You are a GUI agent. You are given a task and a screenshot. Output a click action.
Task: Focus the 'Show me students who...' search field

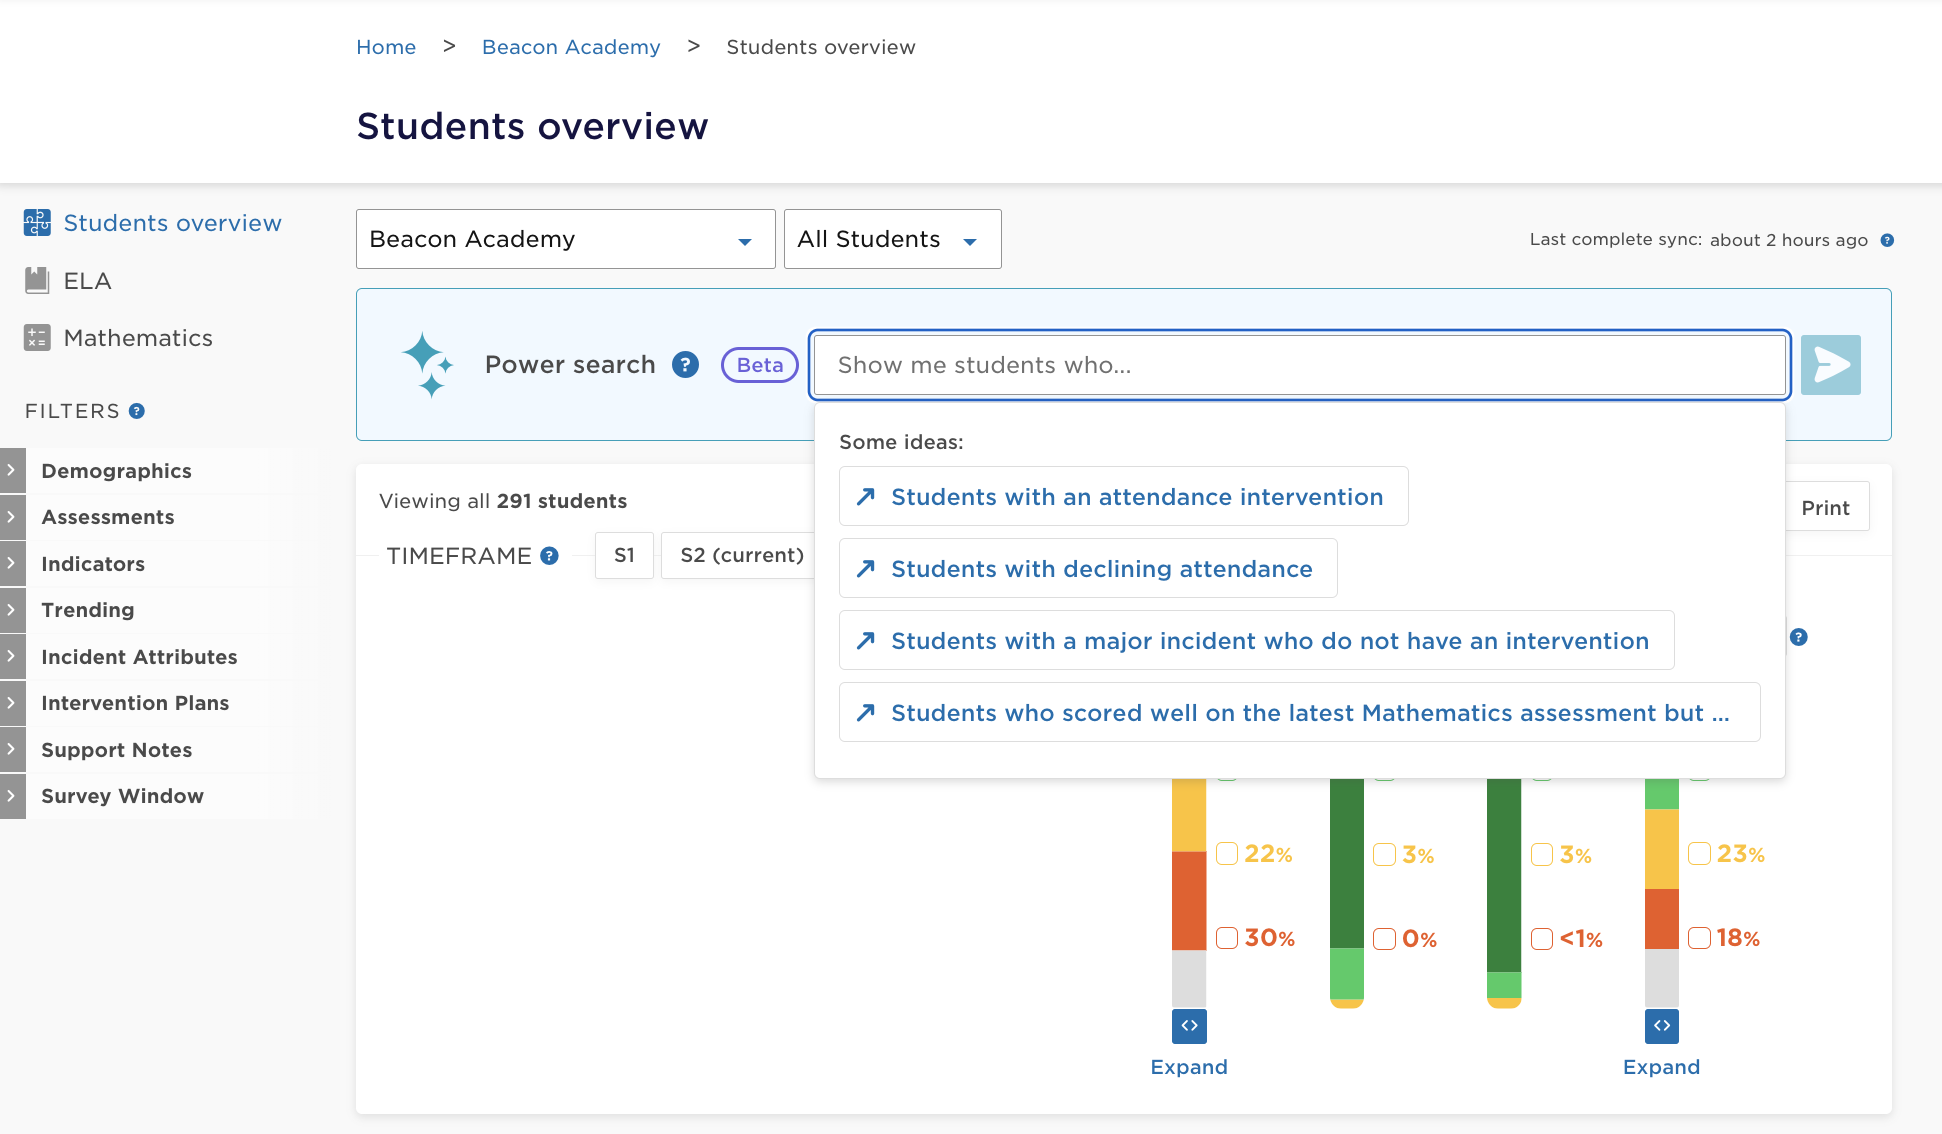tap(1300, 365)
